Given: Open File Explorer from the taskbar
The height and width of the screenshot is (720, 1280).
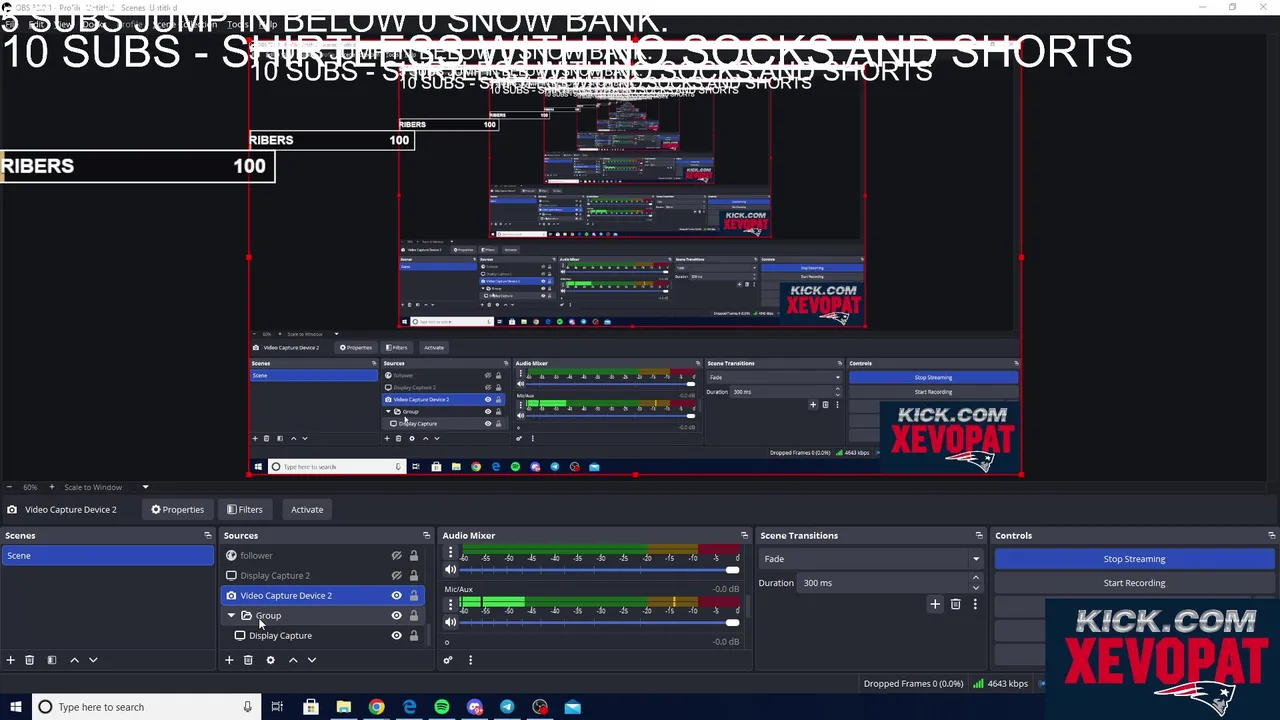Looking at the screenshot, I should pyautogui.click(x=343, y=707).
